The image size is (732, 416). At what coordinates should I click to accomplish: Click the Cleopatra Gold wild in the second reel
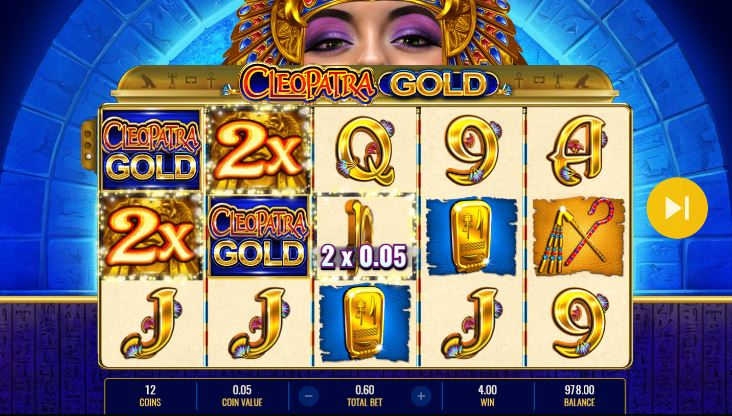[x=259, y=236]
